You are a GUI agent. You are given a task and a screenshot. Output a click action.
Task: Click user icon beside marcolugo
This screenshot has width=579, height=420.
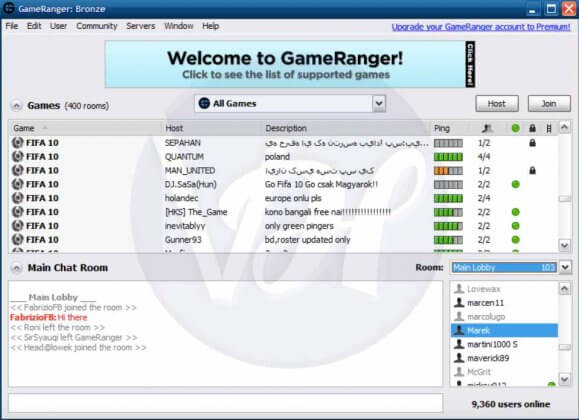pyautogui.click(x=459, y=316)
